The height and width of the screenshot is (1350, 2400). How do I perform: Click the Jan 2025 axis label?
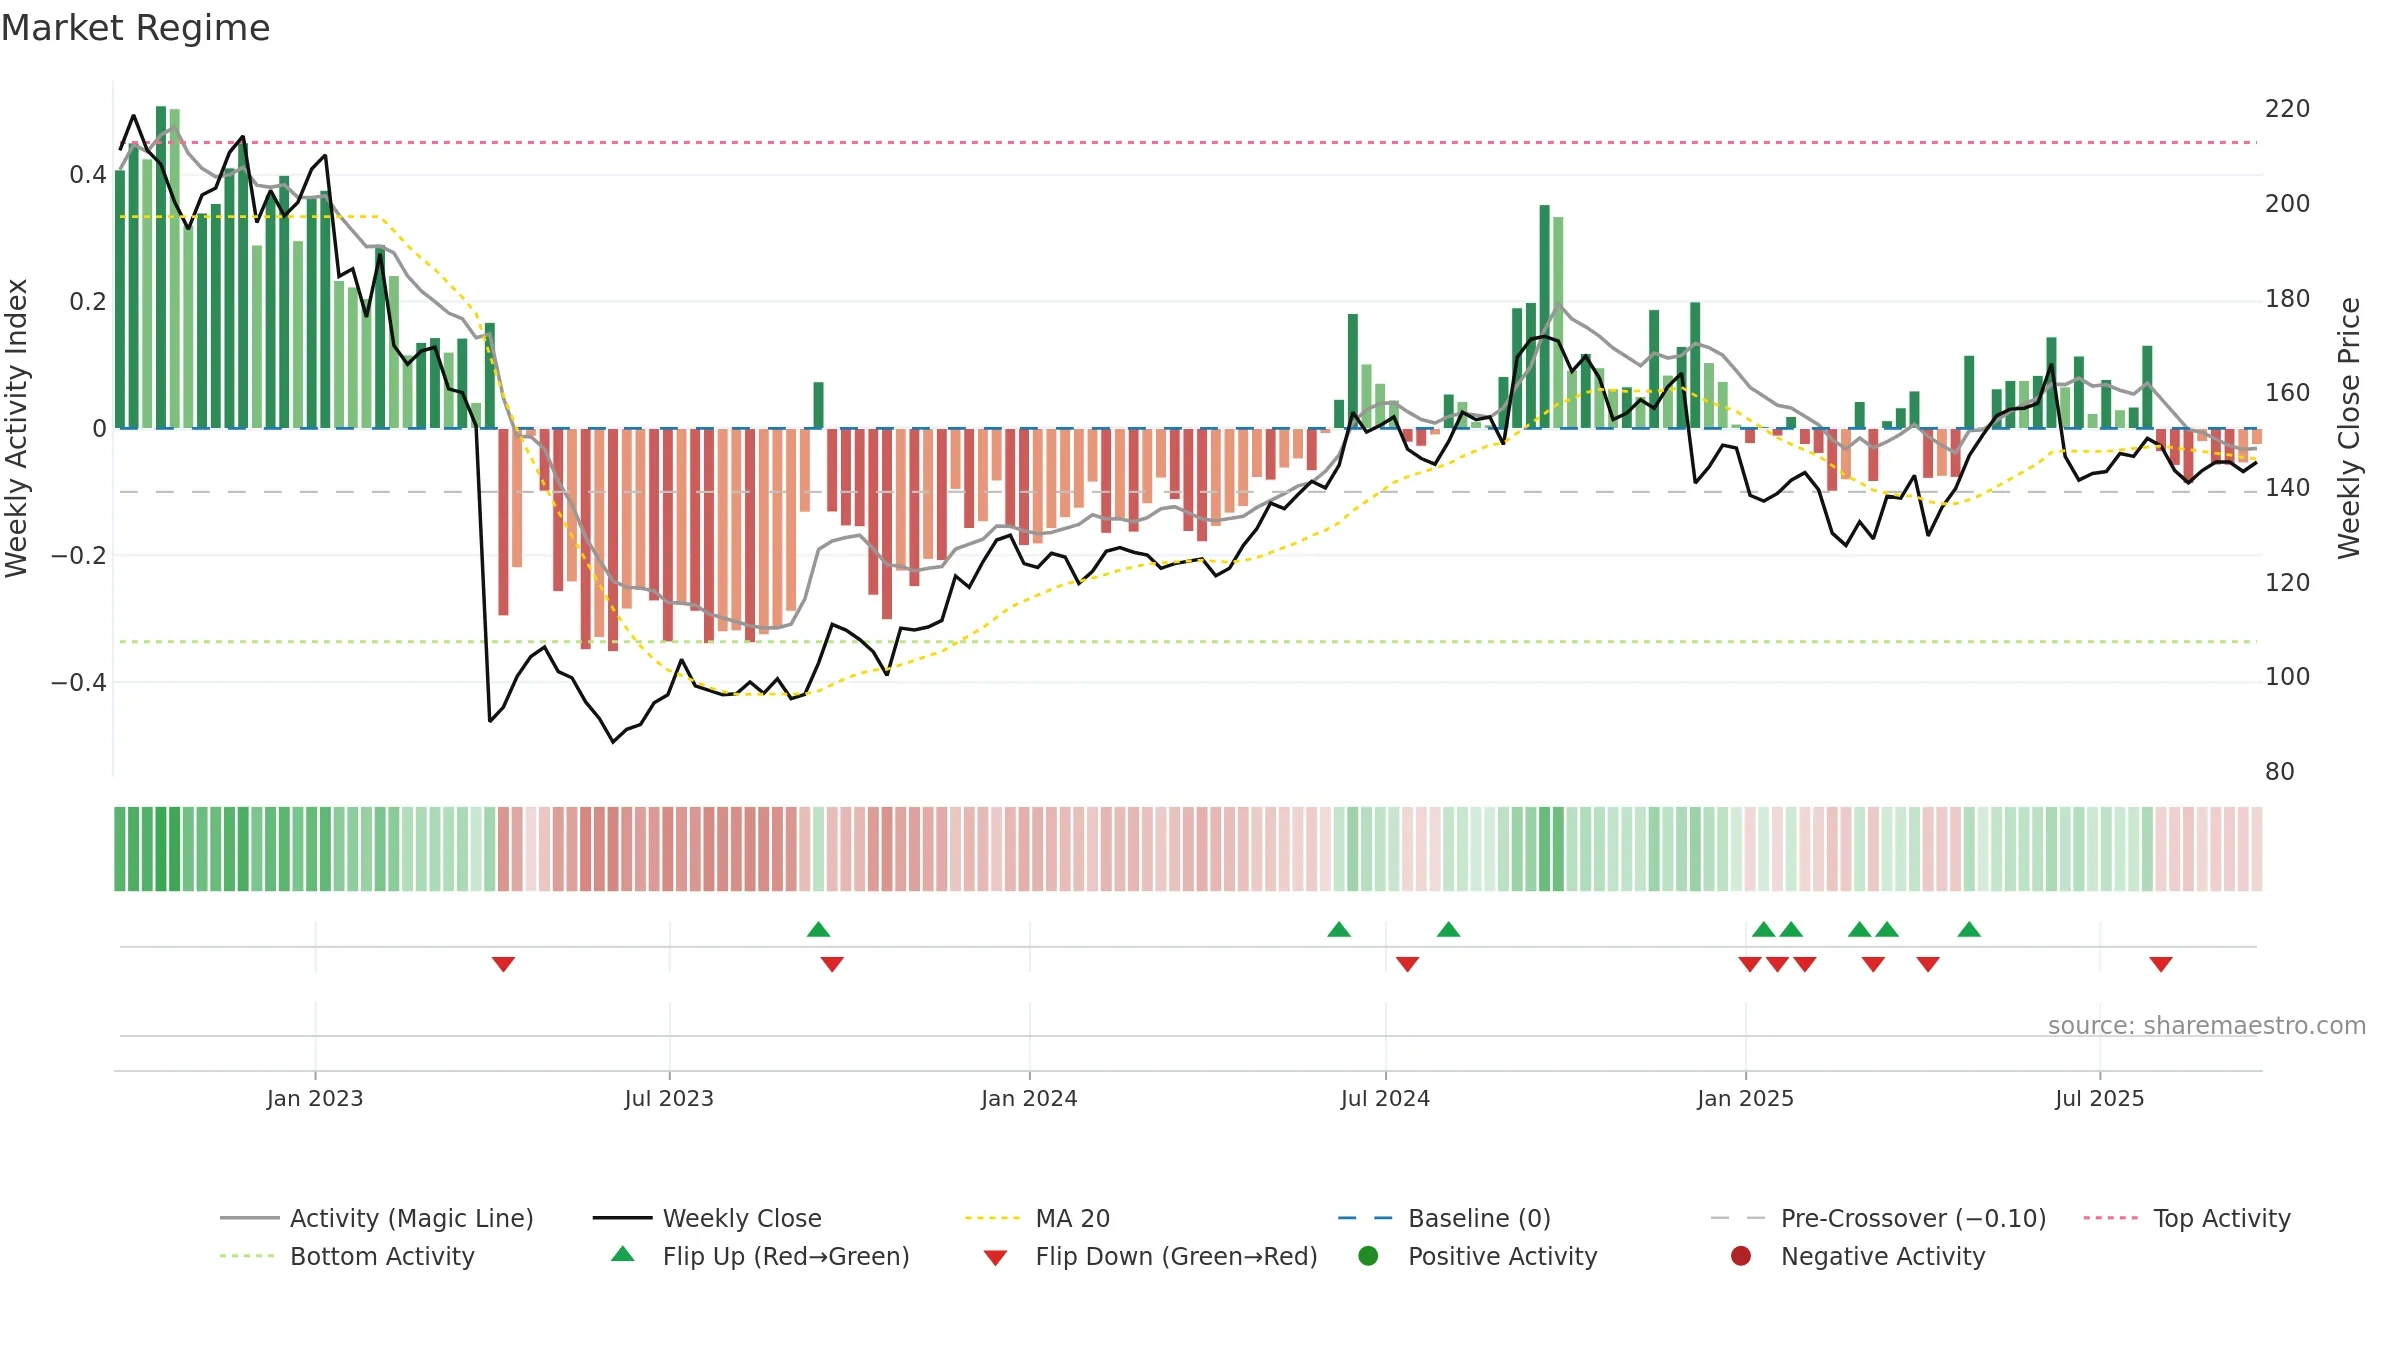click(1745, 1098)
